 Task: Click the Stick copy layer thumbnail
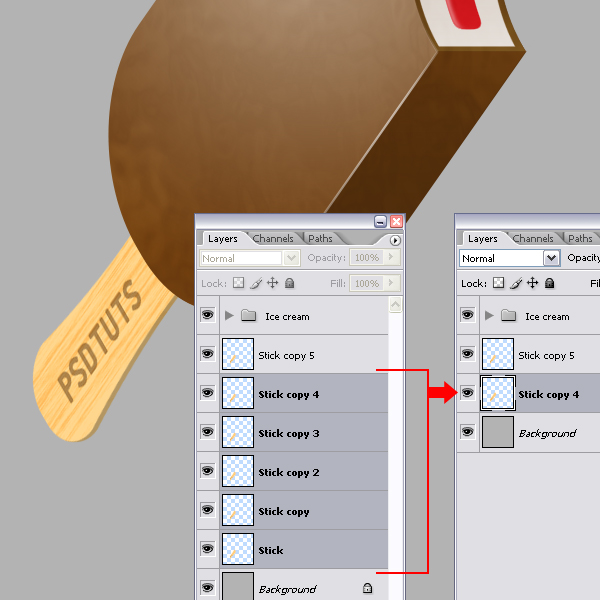[x=238, y=510]
